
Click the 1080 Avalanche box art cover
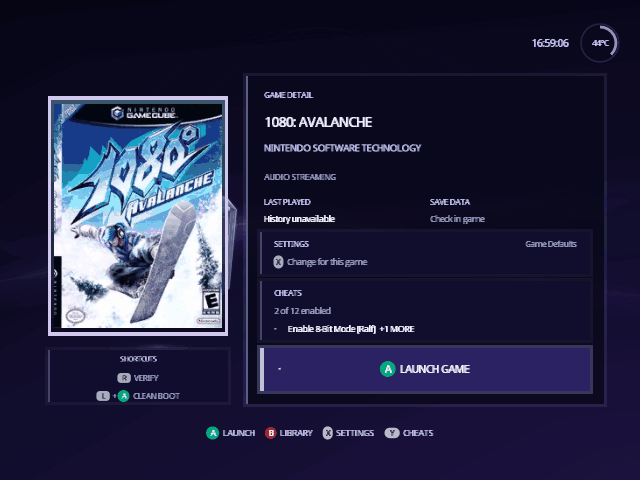(138, 216)
